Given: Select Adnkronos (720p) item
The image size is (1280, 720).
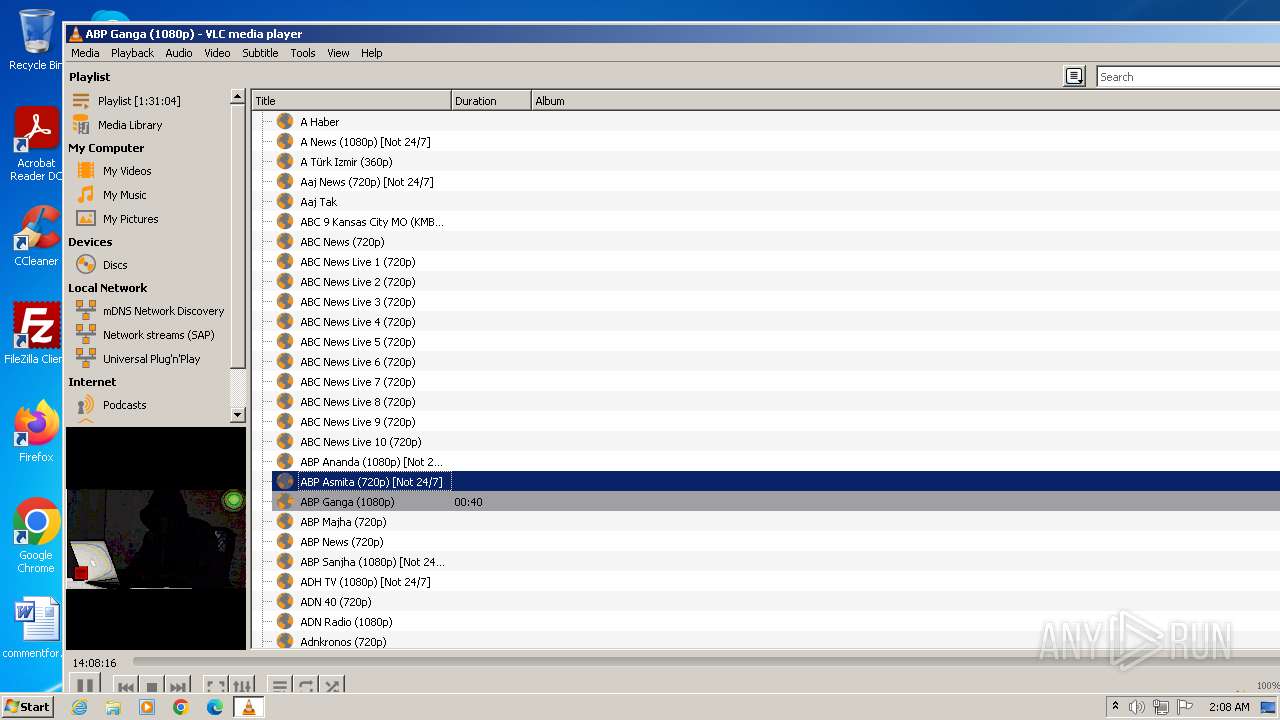Looking at the screenshot, I should 343,642.
